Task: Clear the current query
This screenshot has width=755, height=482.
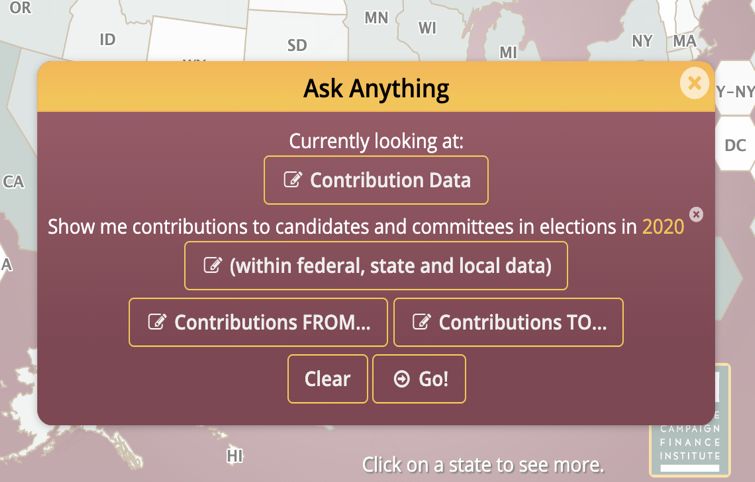Action: (327, 379)
